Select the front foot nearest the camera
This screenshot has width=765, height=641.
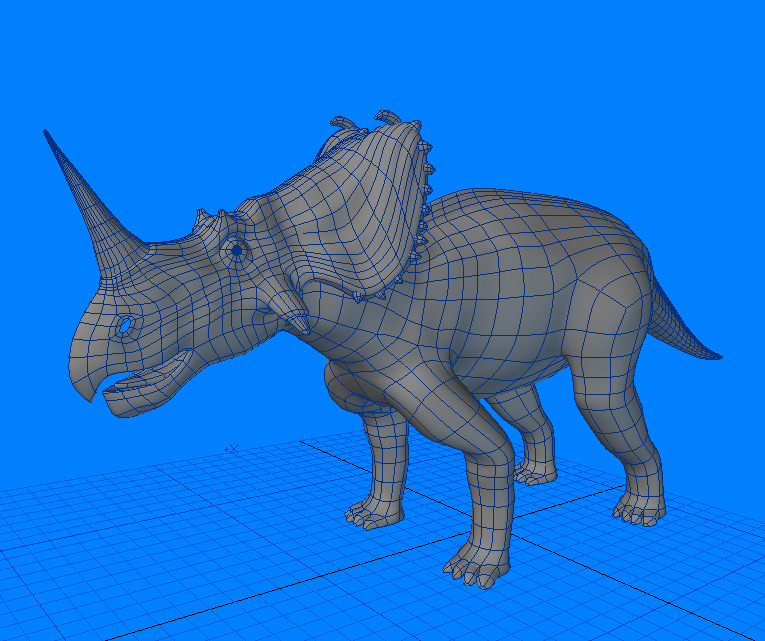(x=476, y=566)
